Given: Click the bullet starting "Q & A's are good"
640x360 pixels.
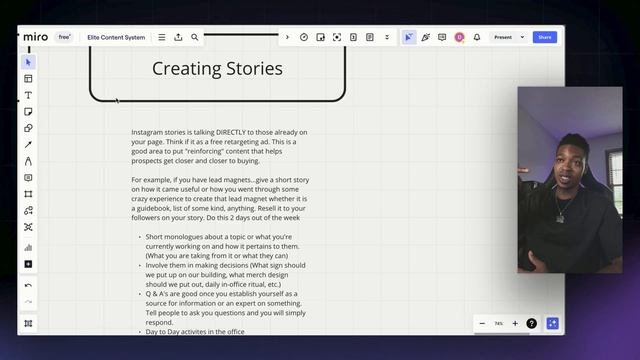Looking at the screenshot, I should pos(226,308).
